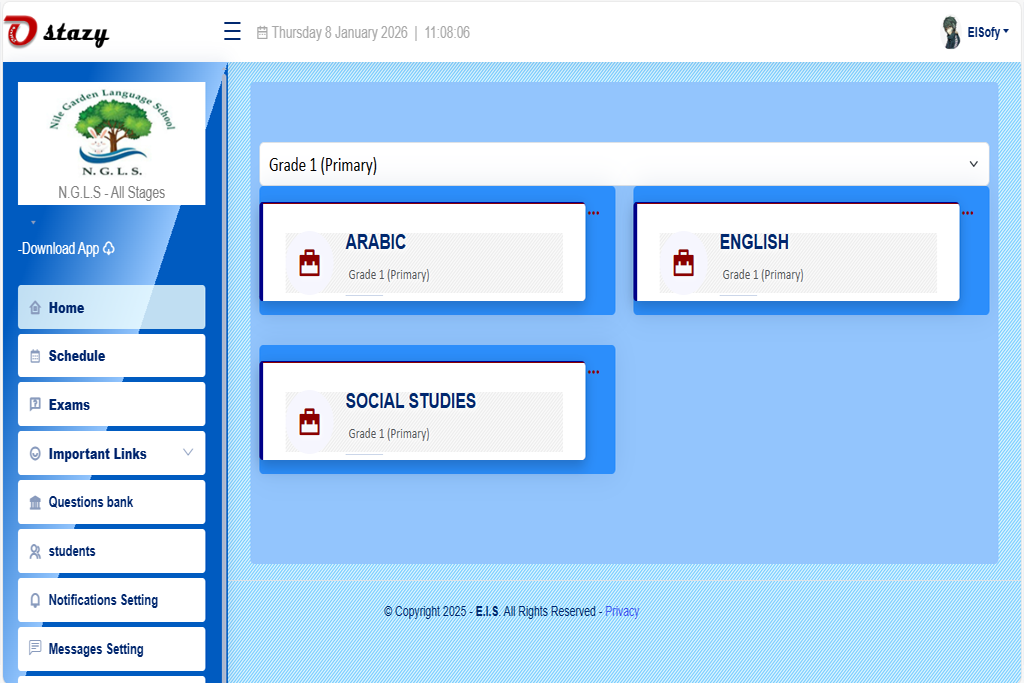The height and width of the screenshot is (683, 1024).
Task: Open three-dot options on SOCIAL STUDIES card
Action: point(593,372)
